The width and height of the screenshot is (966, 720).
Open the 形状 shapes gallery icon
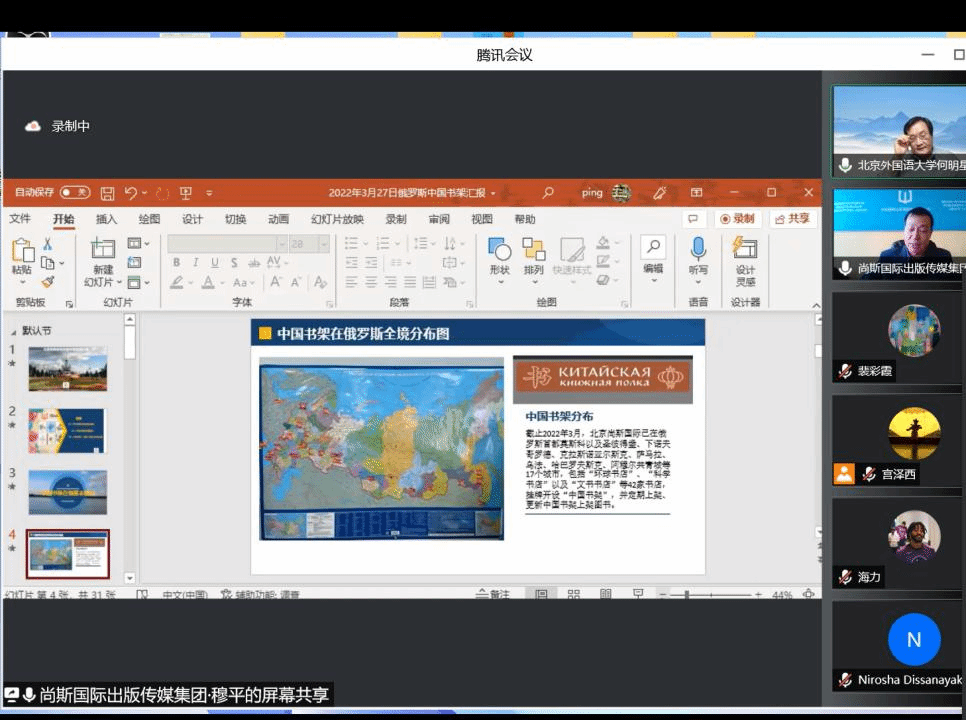(500, 249)
